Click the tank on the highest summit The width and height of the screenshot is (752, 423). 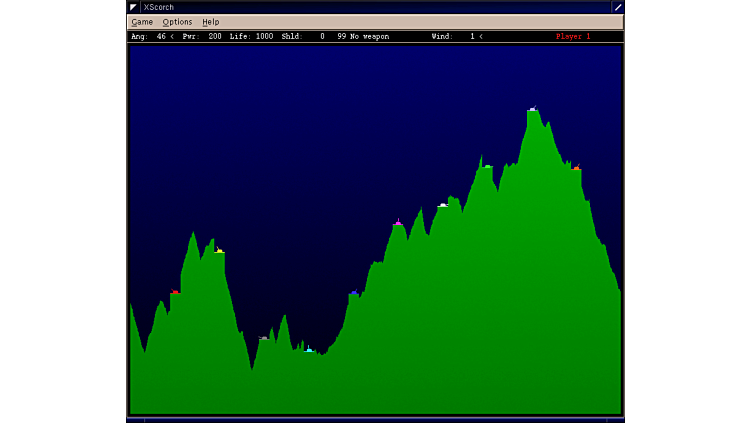(533, 108)
